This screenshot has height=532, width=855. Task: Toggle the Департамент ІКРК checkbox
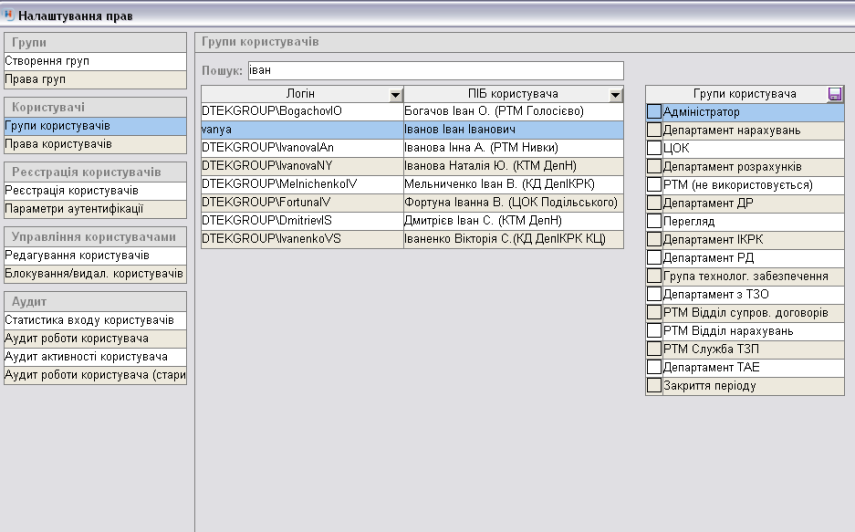tap(654, 240)
